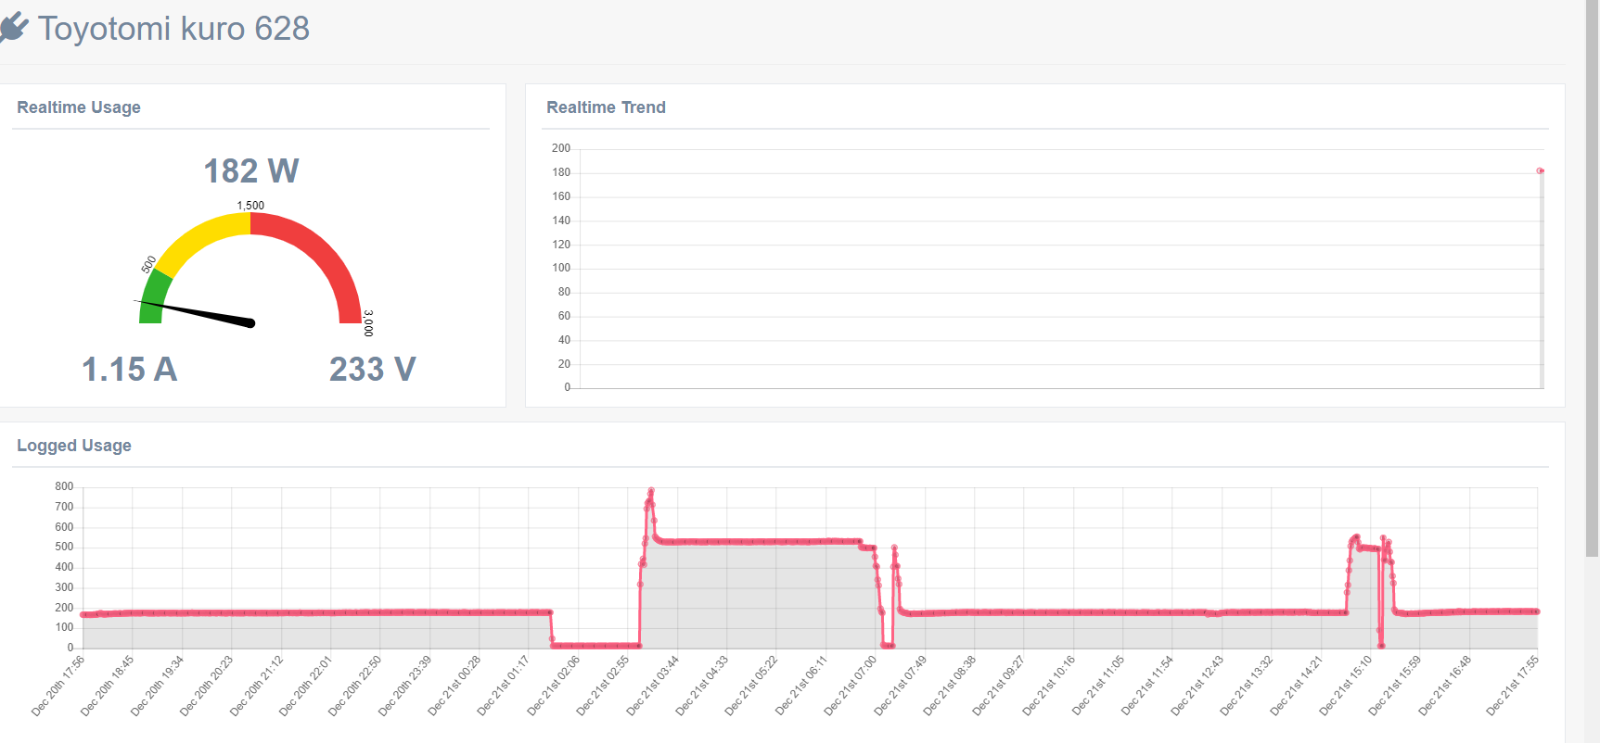Click the Dec 21st 03:44 axis label
The height and width of the screenshot is (743, 1600).
652,686
